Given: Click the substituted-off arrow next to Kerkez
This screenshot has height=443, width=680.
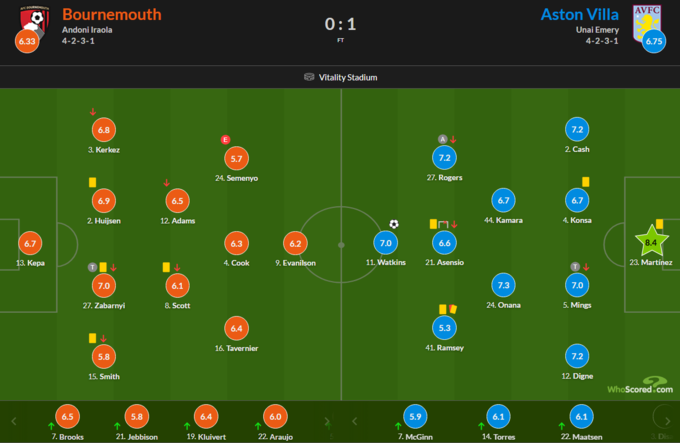Looking at the screenshot, I should (93, 111).
